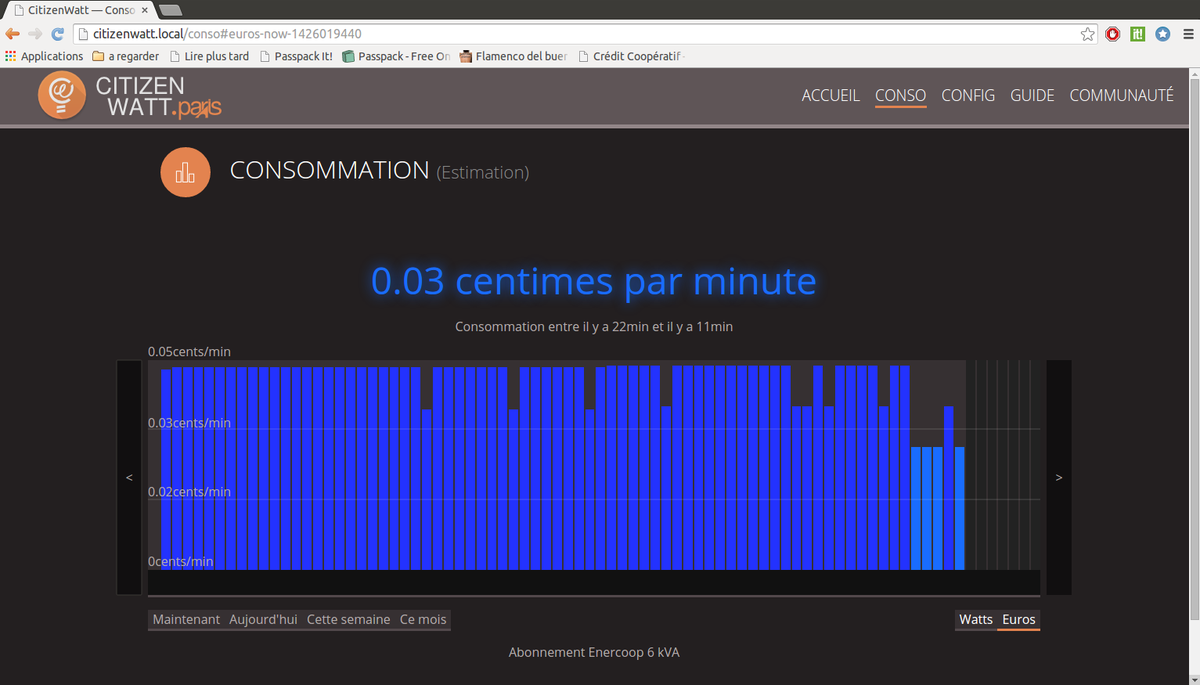Open the CONFIG page
Image resolution: width=1200 pixels, height=685 pixels.
tap(968, 96)
